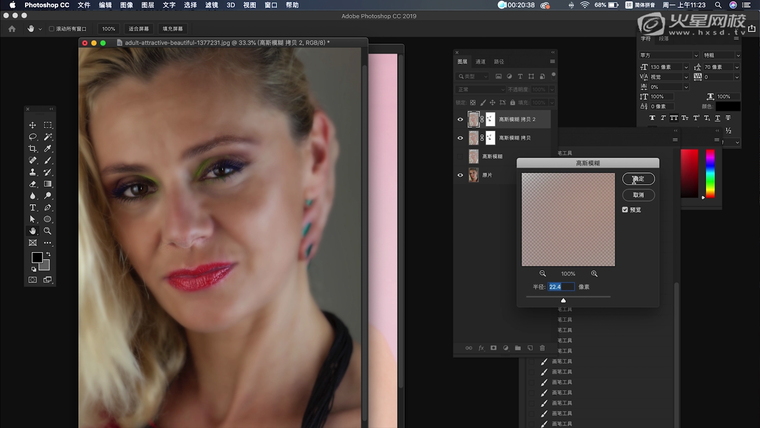The image size is (760, 428).
Task: Click zoom-out magnifier in Gaussian Blur dialog
Action: (543, 273)
